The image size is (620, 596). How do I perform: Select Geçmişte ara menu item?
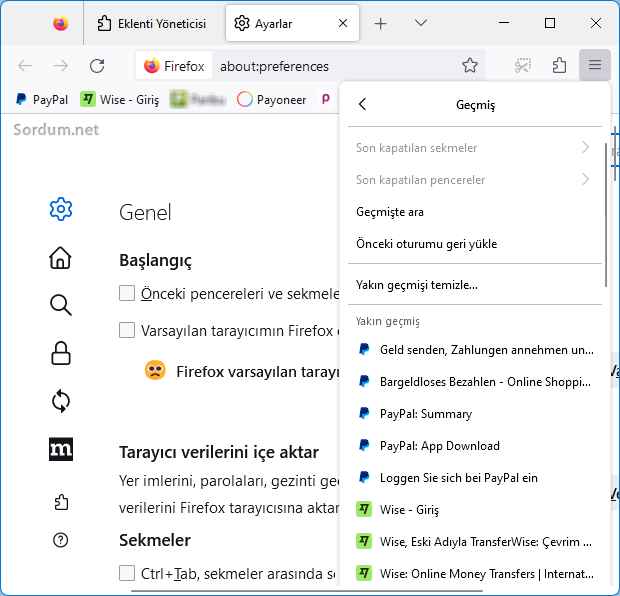(474, 212)
